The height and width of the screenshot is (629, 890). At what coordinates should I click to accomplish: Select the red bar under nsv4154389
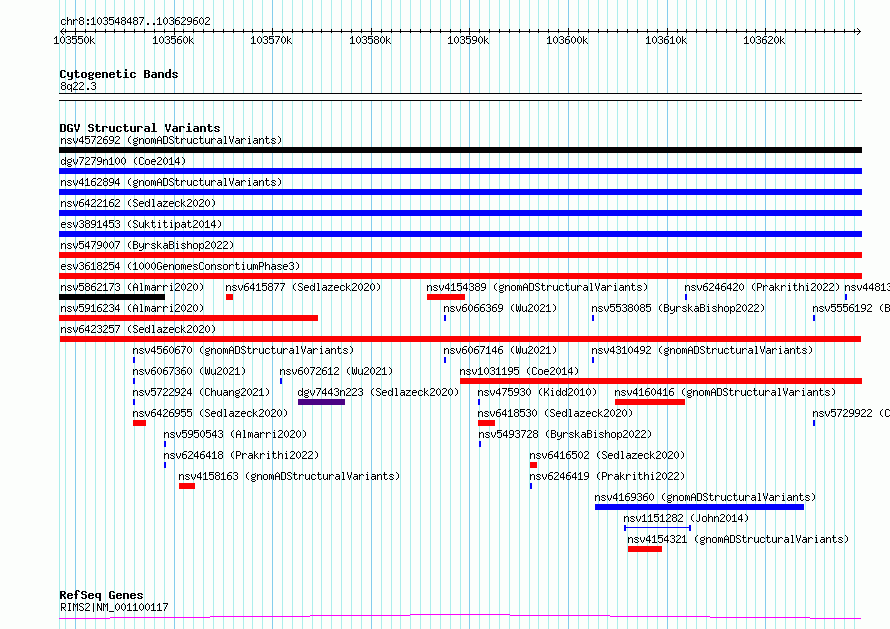pyautogui.click(x=446, y=297)
